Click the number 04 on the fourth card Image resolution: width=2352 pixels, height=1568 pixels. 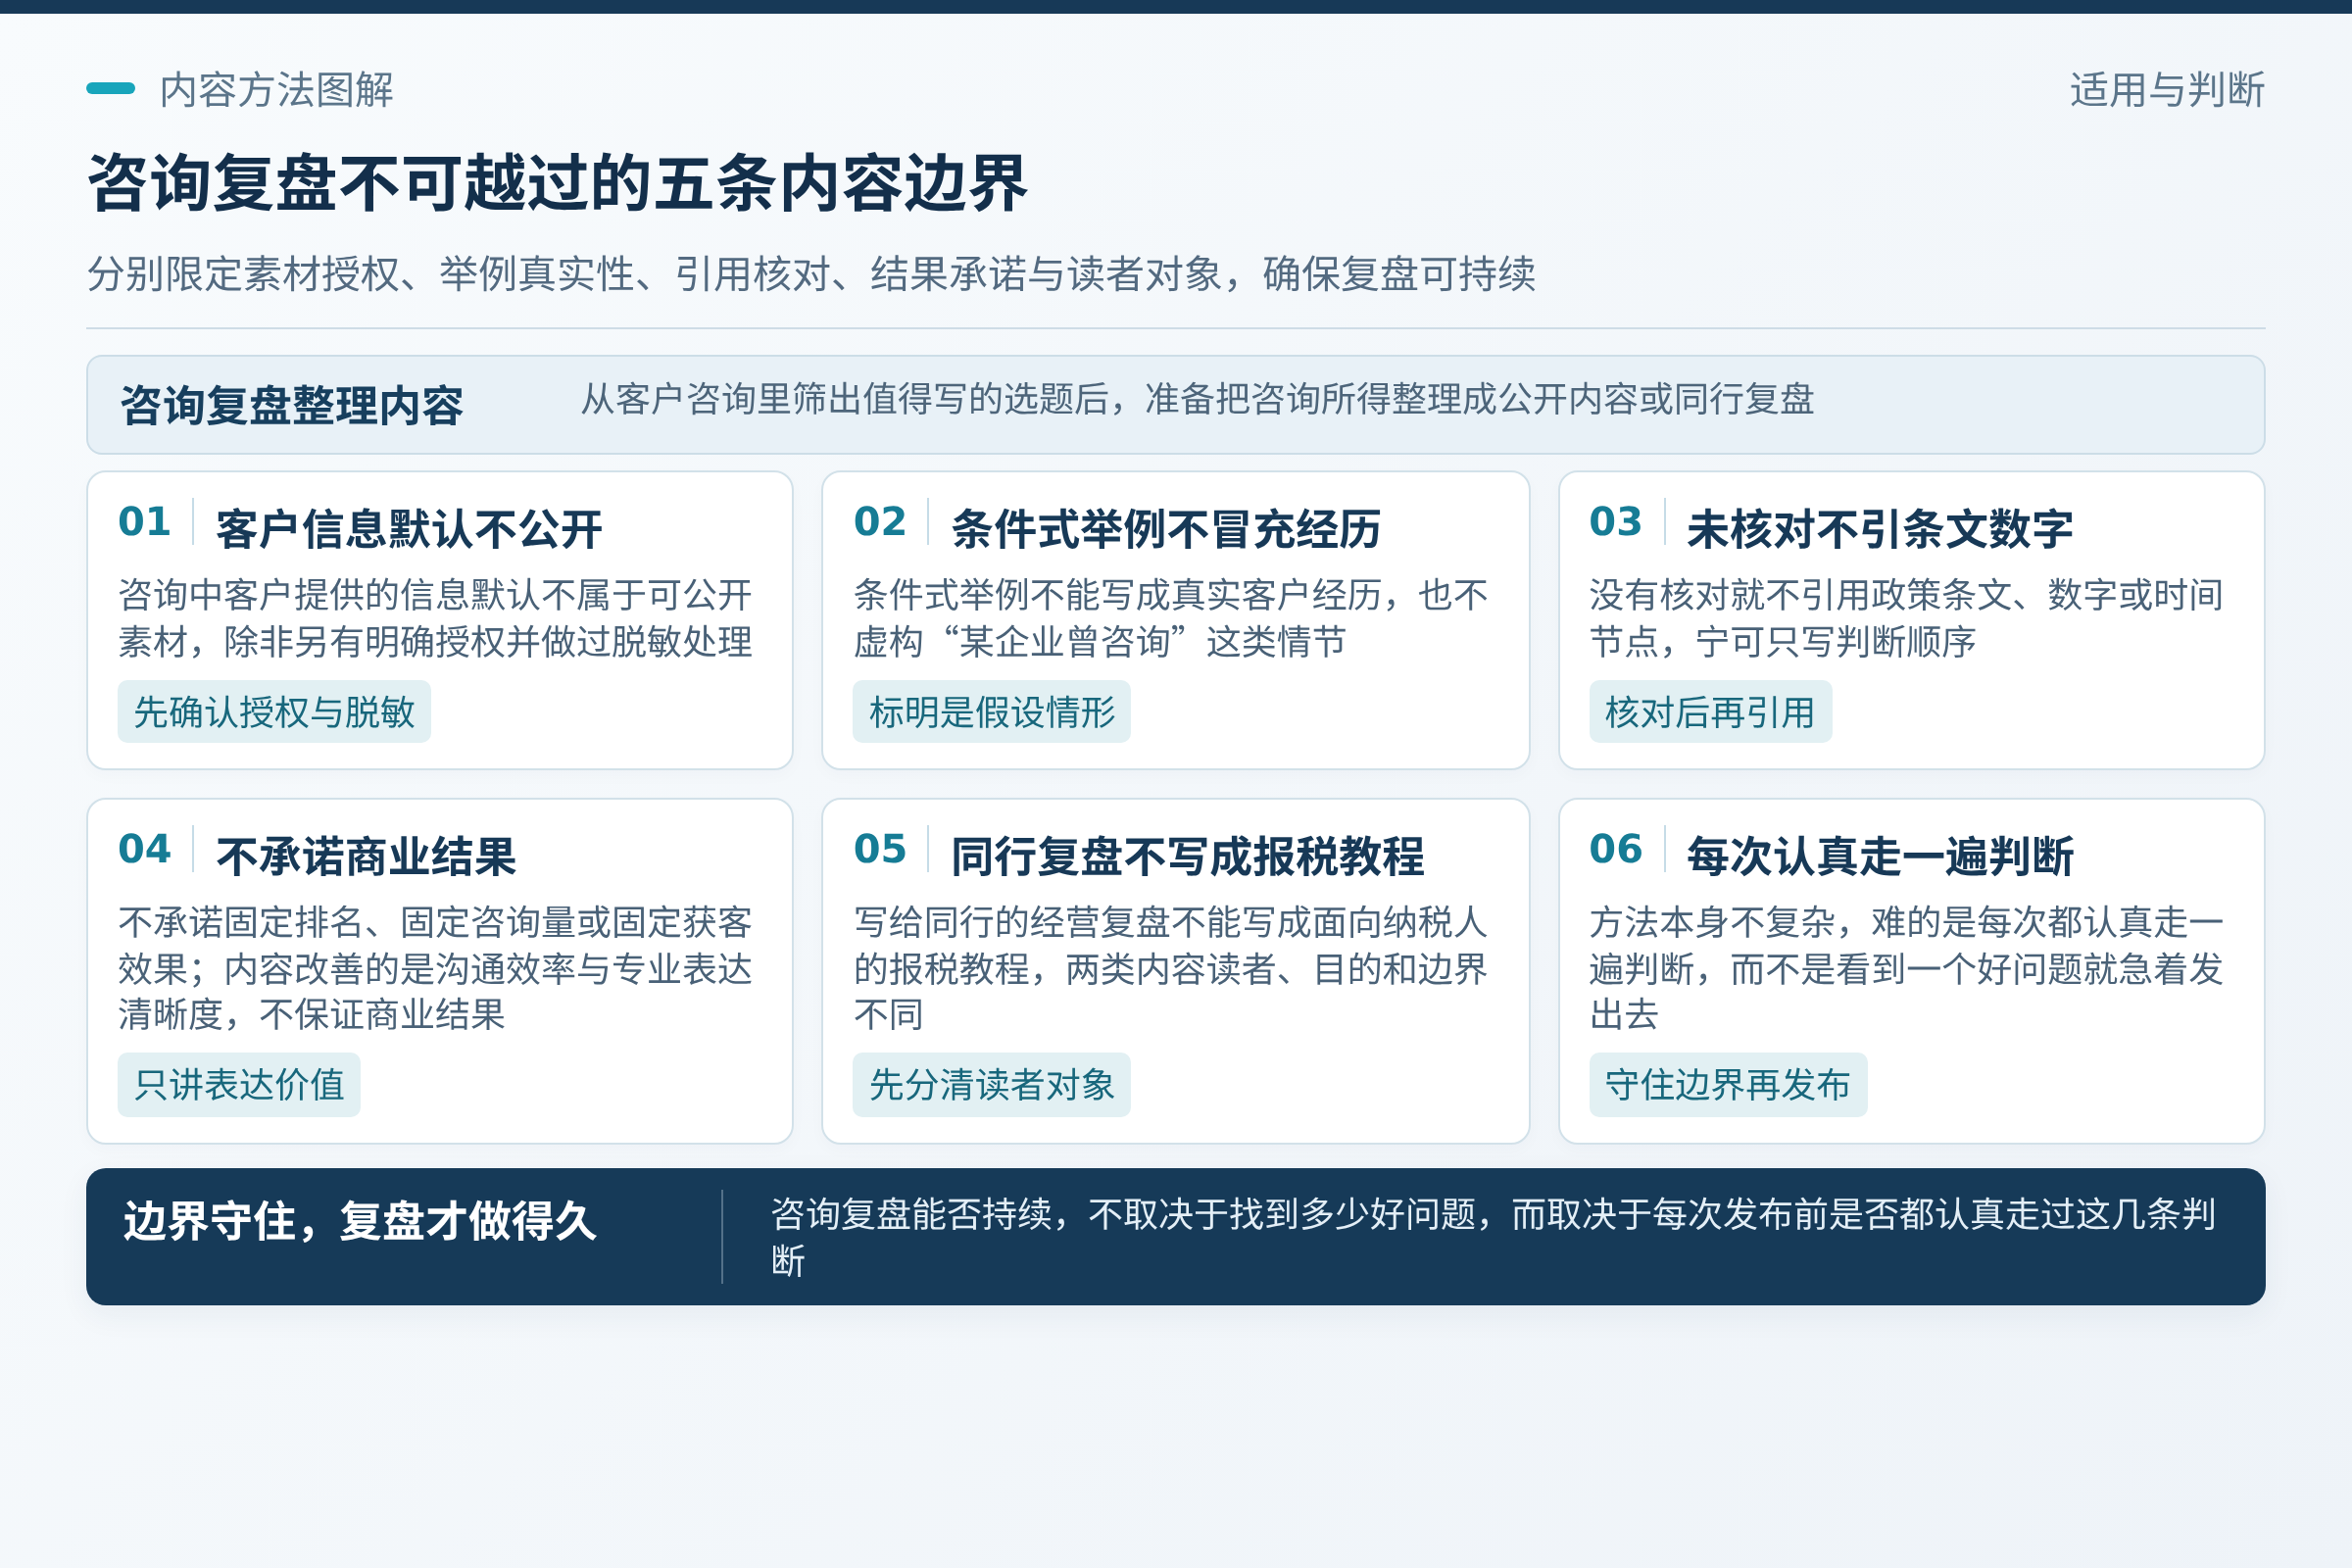[144, 849]
